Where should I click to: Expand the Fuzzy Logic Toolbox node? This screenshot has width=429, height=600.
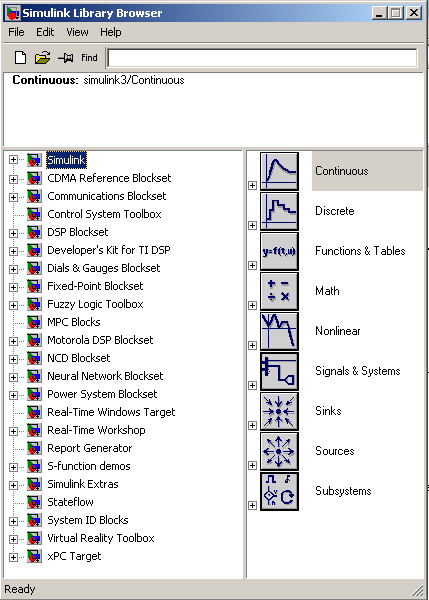coord(13,305)
